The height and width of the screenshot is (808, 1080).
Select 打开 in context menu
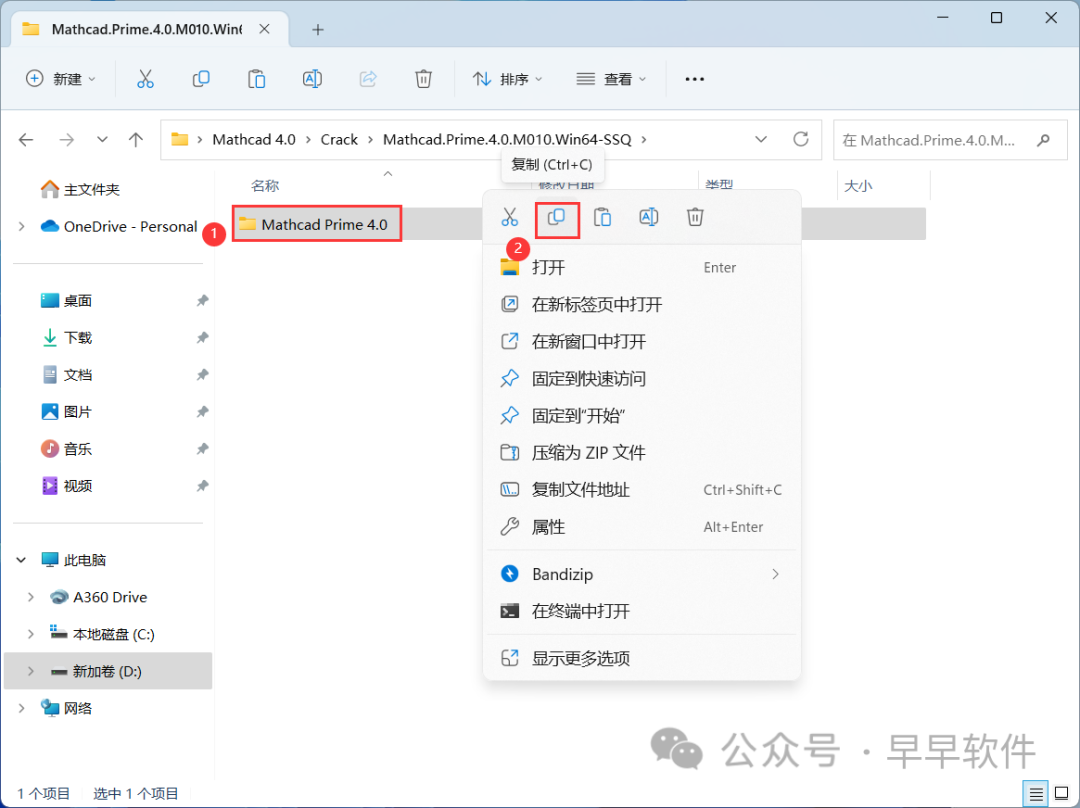click(x=642, y=267)
